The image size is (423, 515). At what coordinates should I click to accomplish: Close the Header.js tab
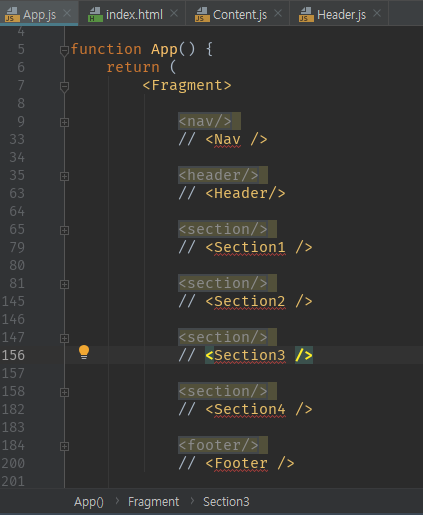tap(377, 13)
